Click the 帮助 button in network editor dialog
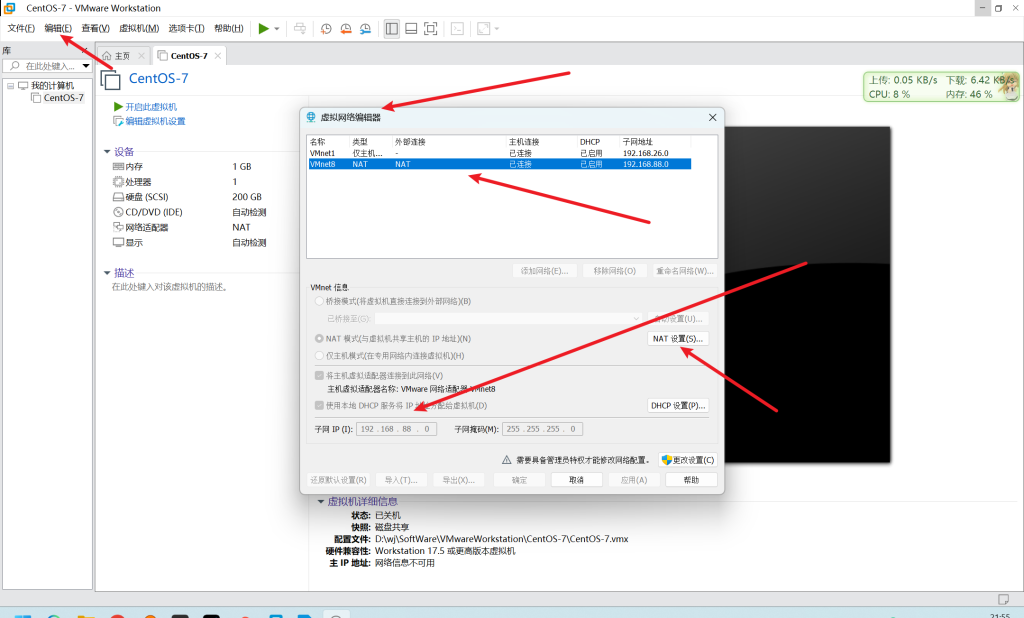The width and height of the screenshot is (1024, 618). pyautogui.click(x=691, y=480)
